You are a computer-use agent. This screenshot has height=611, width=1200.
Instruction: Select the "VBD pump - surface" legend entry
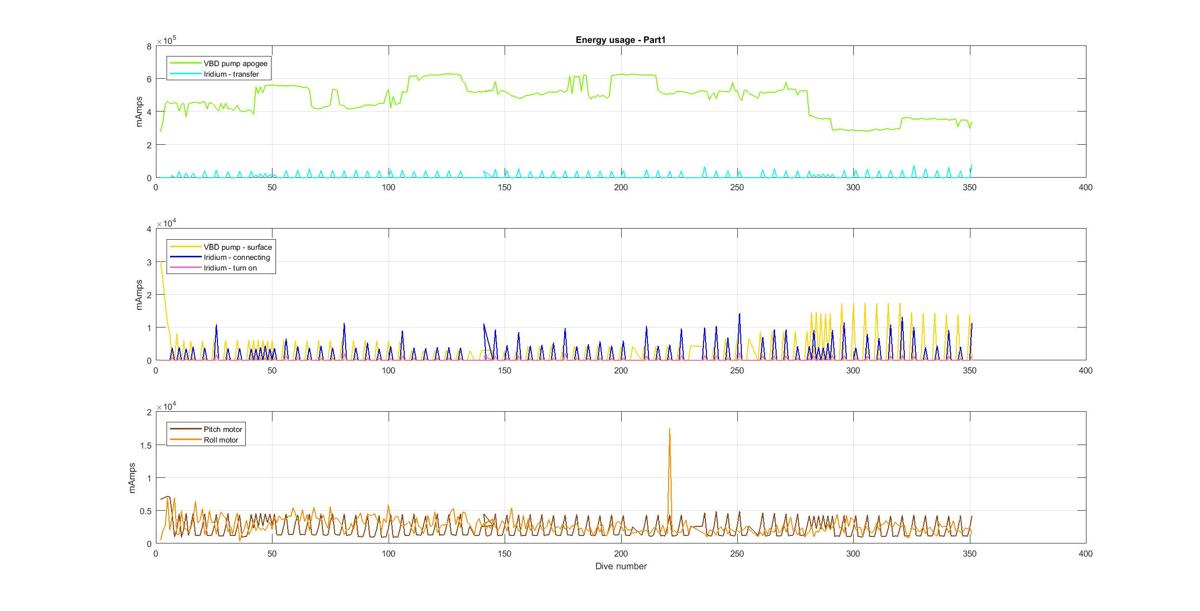[238, 246]
